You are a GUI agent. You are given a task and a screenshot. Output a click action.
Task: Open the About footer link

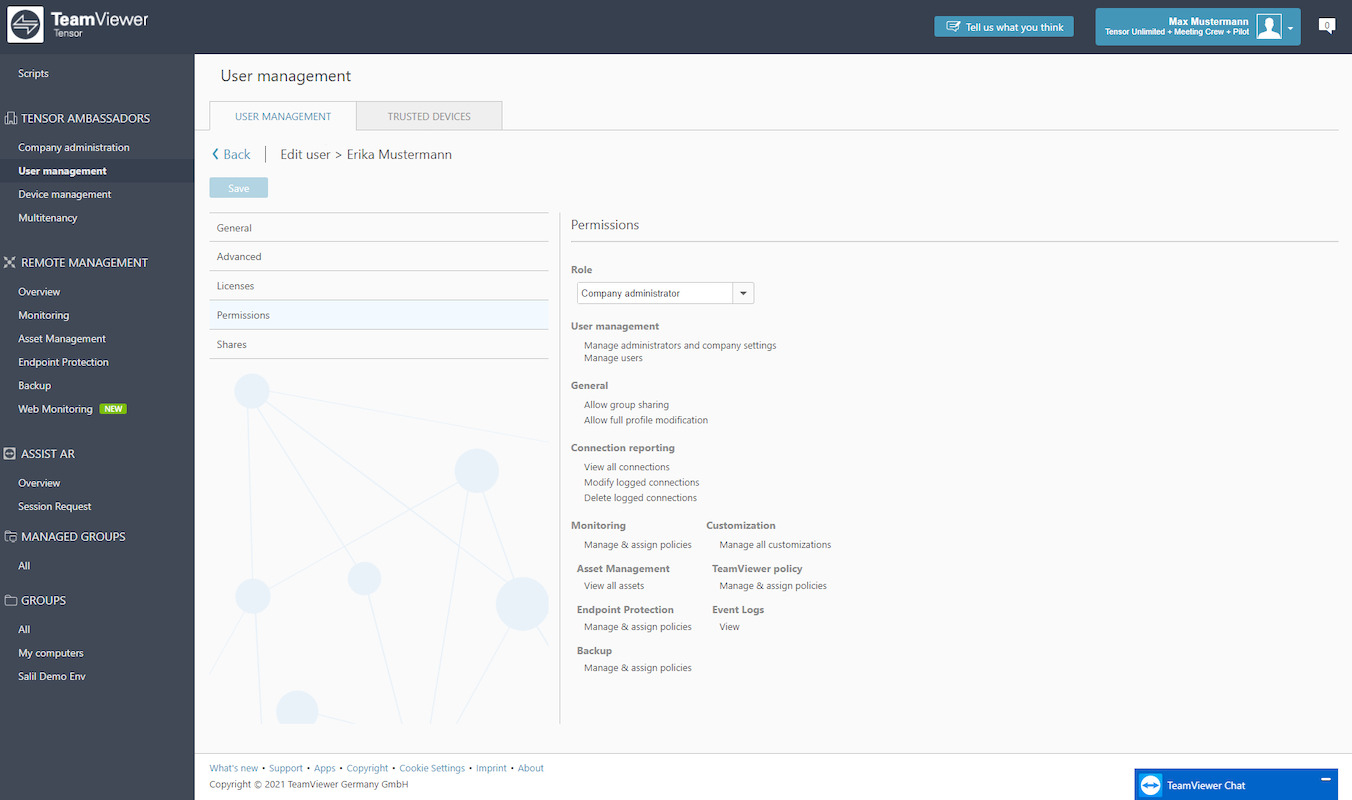531,768
